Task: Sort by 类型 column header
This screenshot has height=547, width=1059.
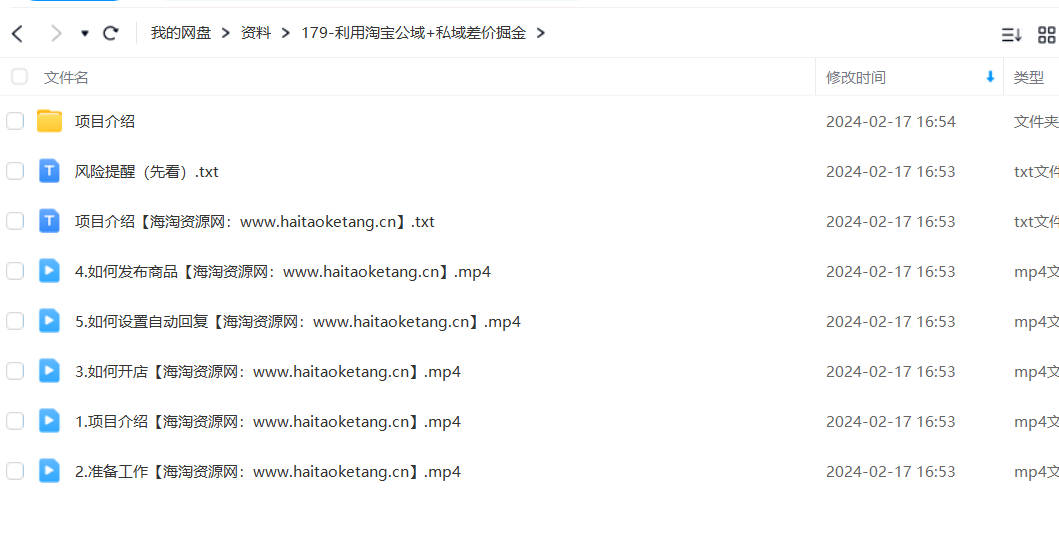Action: point(1029,78)
